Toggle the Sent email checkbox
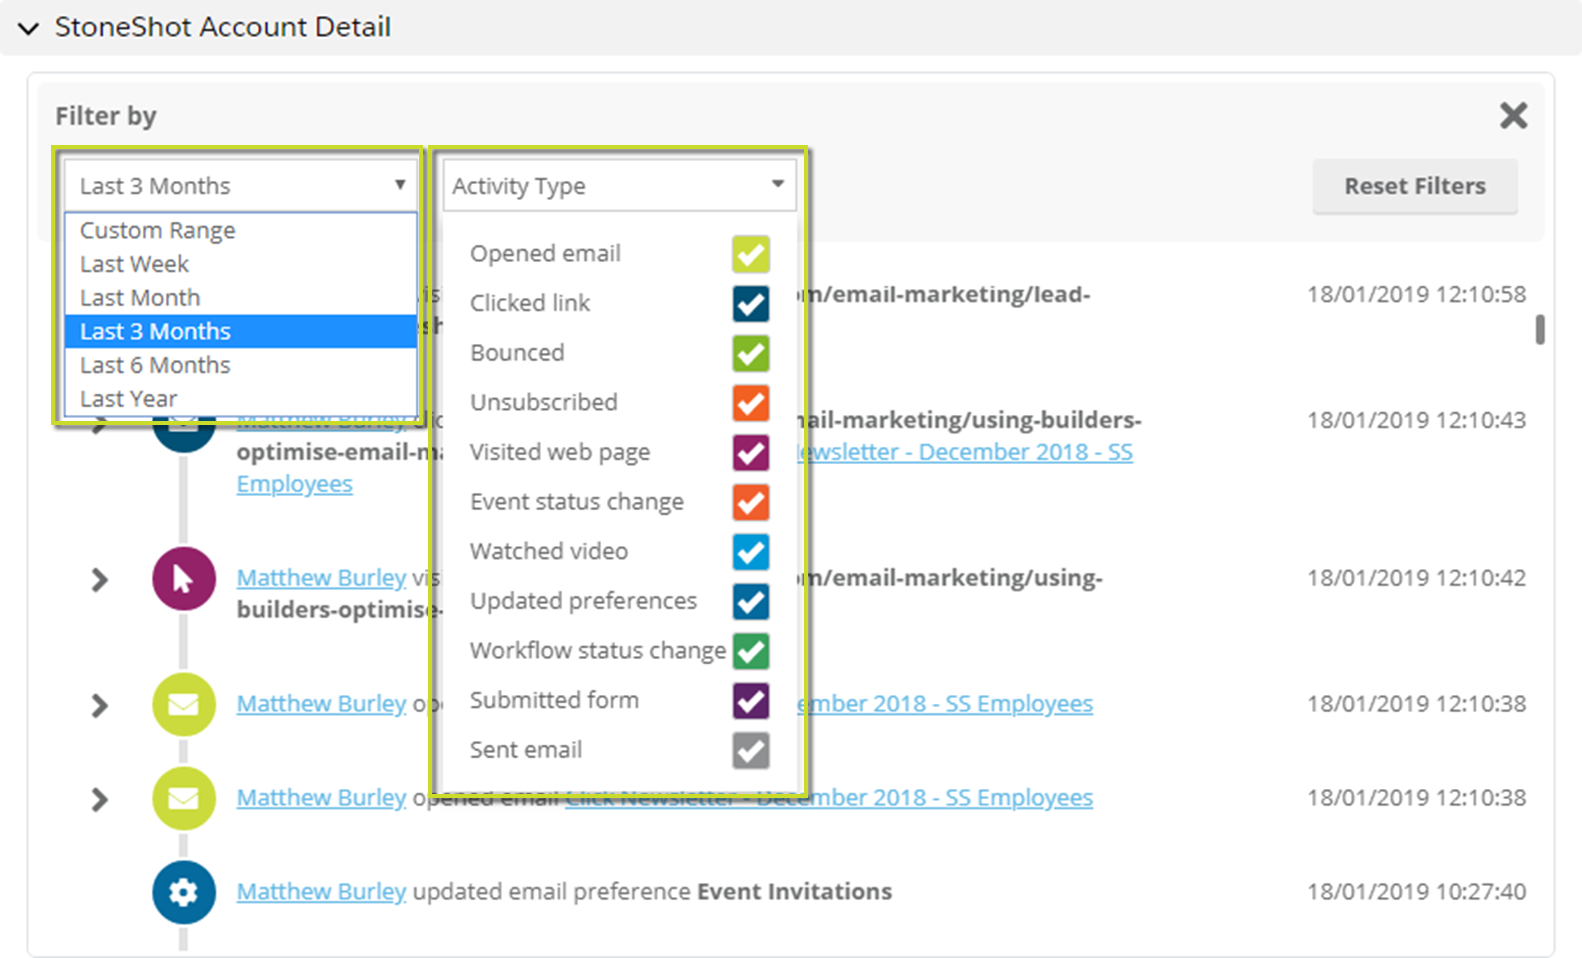 (x=751, y=750)
